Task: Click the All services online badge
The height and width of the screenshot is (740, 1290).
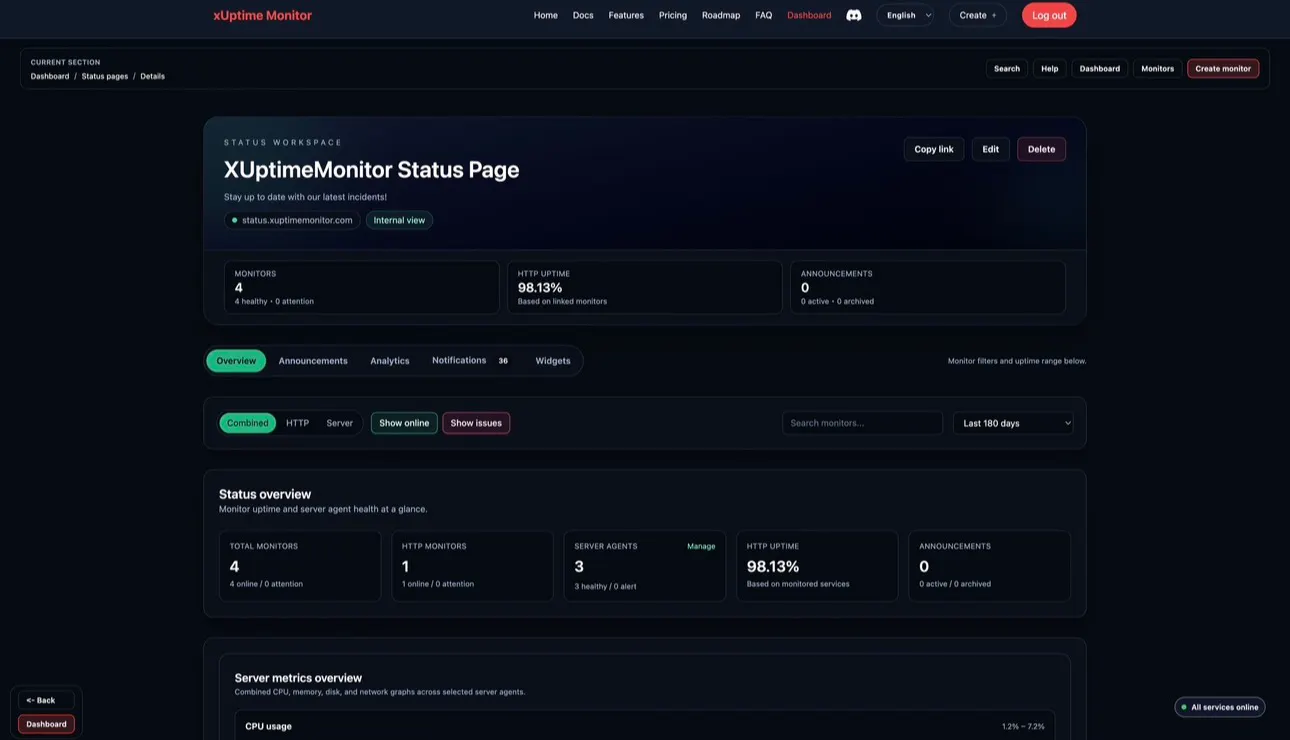Action: coord(1220,707)
